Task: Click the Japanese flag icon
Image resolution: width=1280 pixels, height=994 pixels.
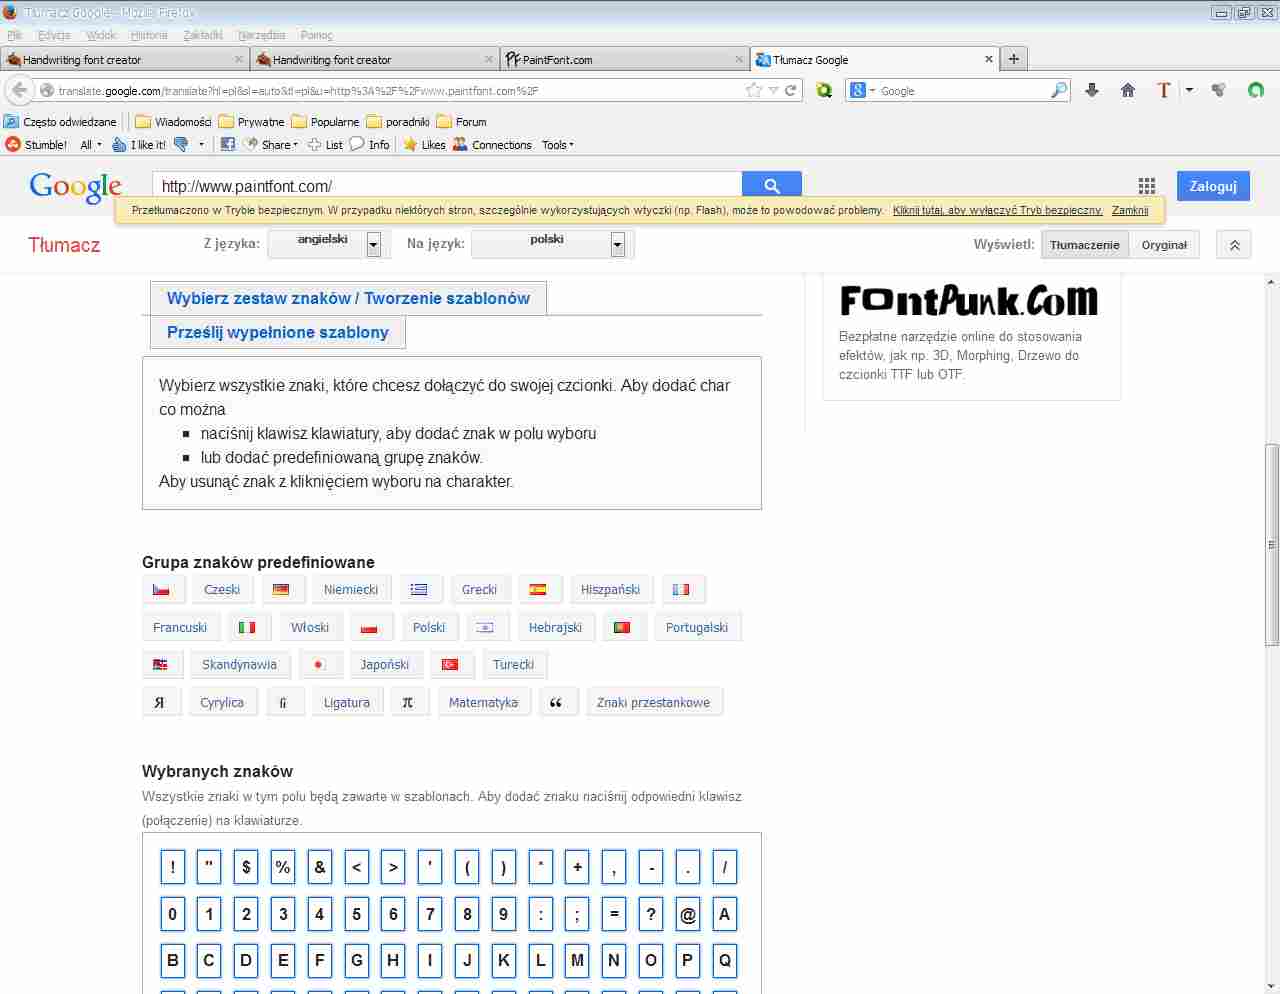Action: [x=319, y=665]
